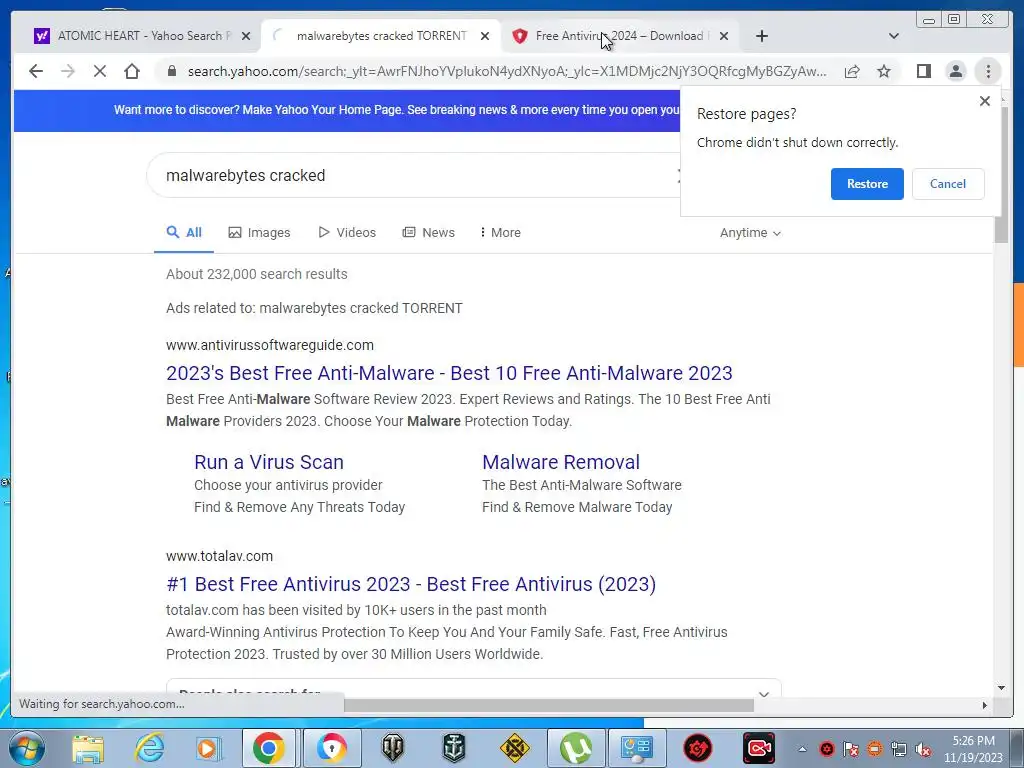Viewport: 1024px width, 768px height.
Task: Launch Internet Explorer from the taskbar
Action: pos(150,748)
